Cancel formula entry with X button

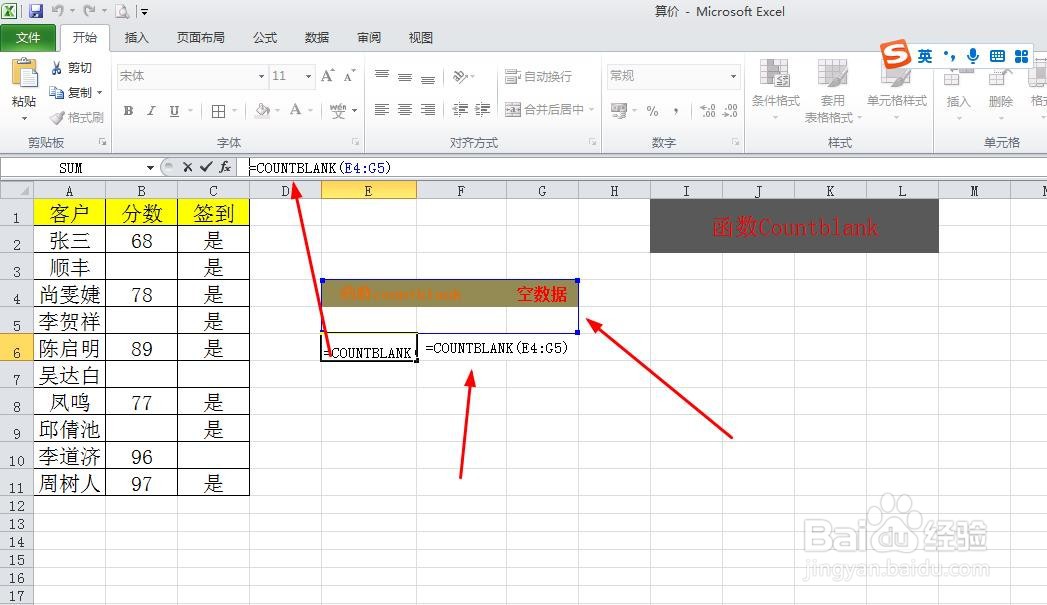click(x=188, y=167)
